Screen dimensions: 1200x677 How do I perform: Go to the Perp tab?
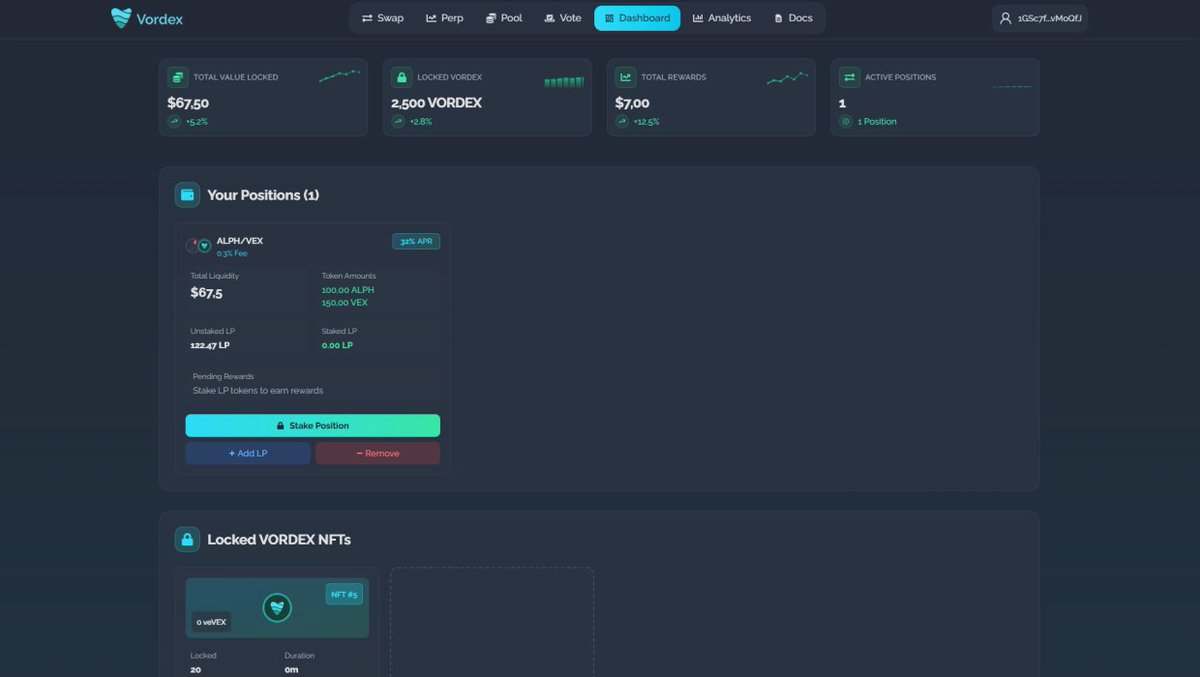pos(445,18)
